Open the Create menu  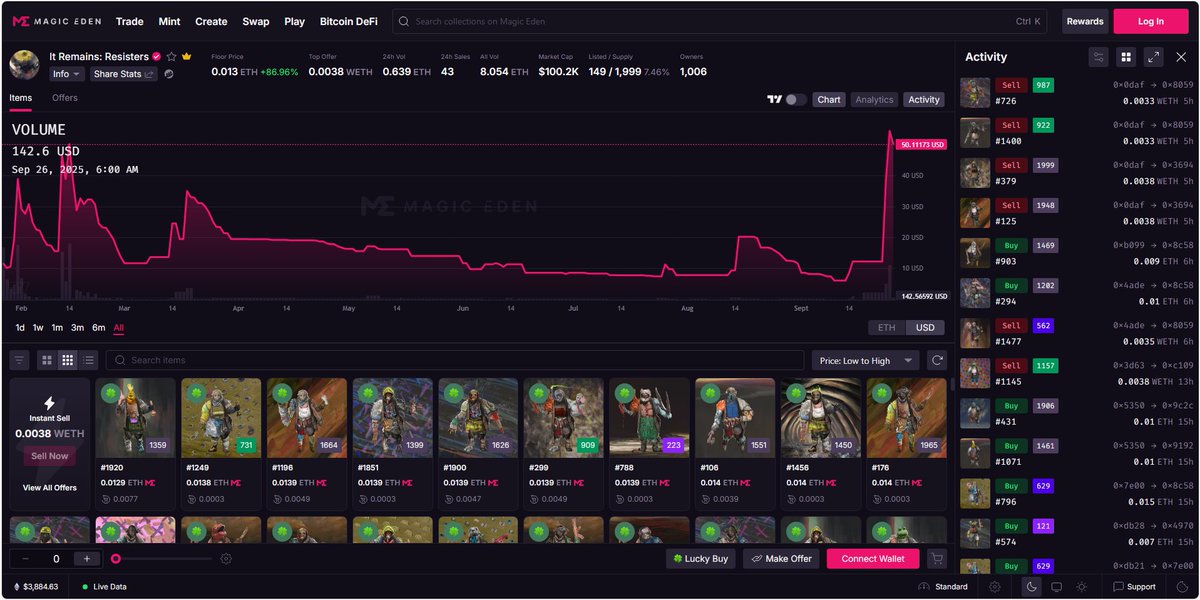211,21
